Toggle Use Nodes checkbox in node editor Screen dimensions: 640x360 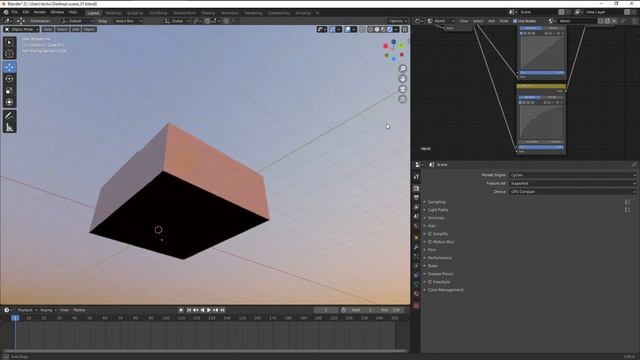(x=515, y=21)
